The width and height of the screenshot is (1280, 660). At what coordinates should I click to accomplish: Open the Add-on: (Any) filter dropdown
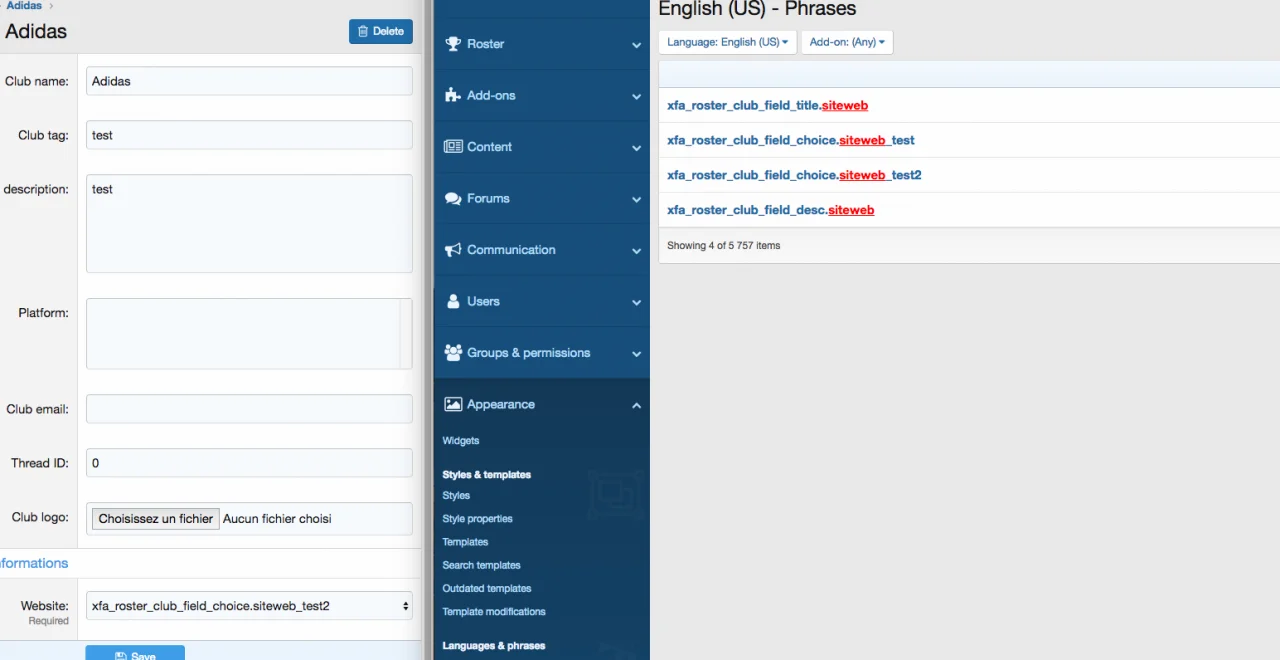click(847, 42)
